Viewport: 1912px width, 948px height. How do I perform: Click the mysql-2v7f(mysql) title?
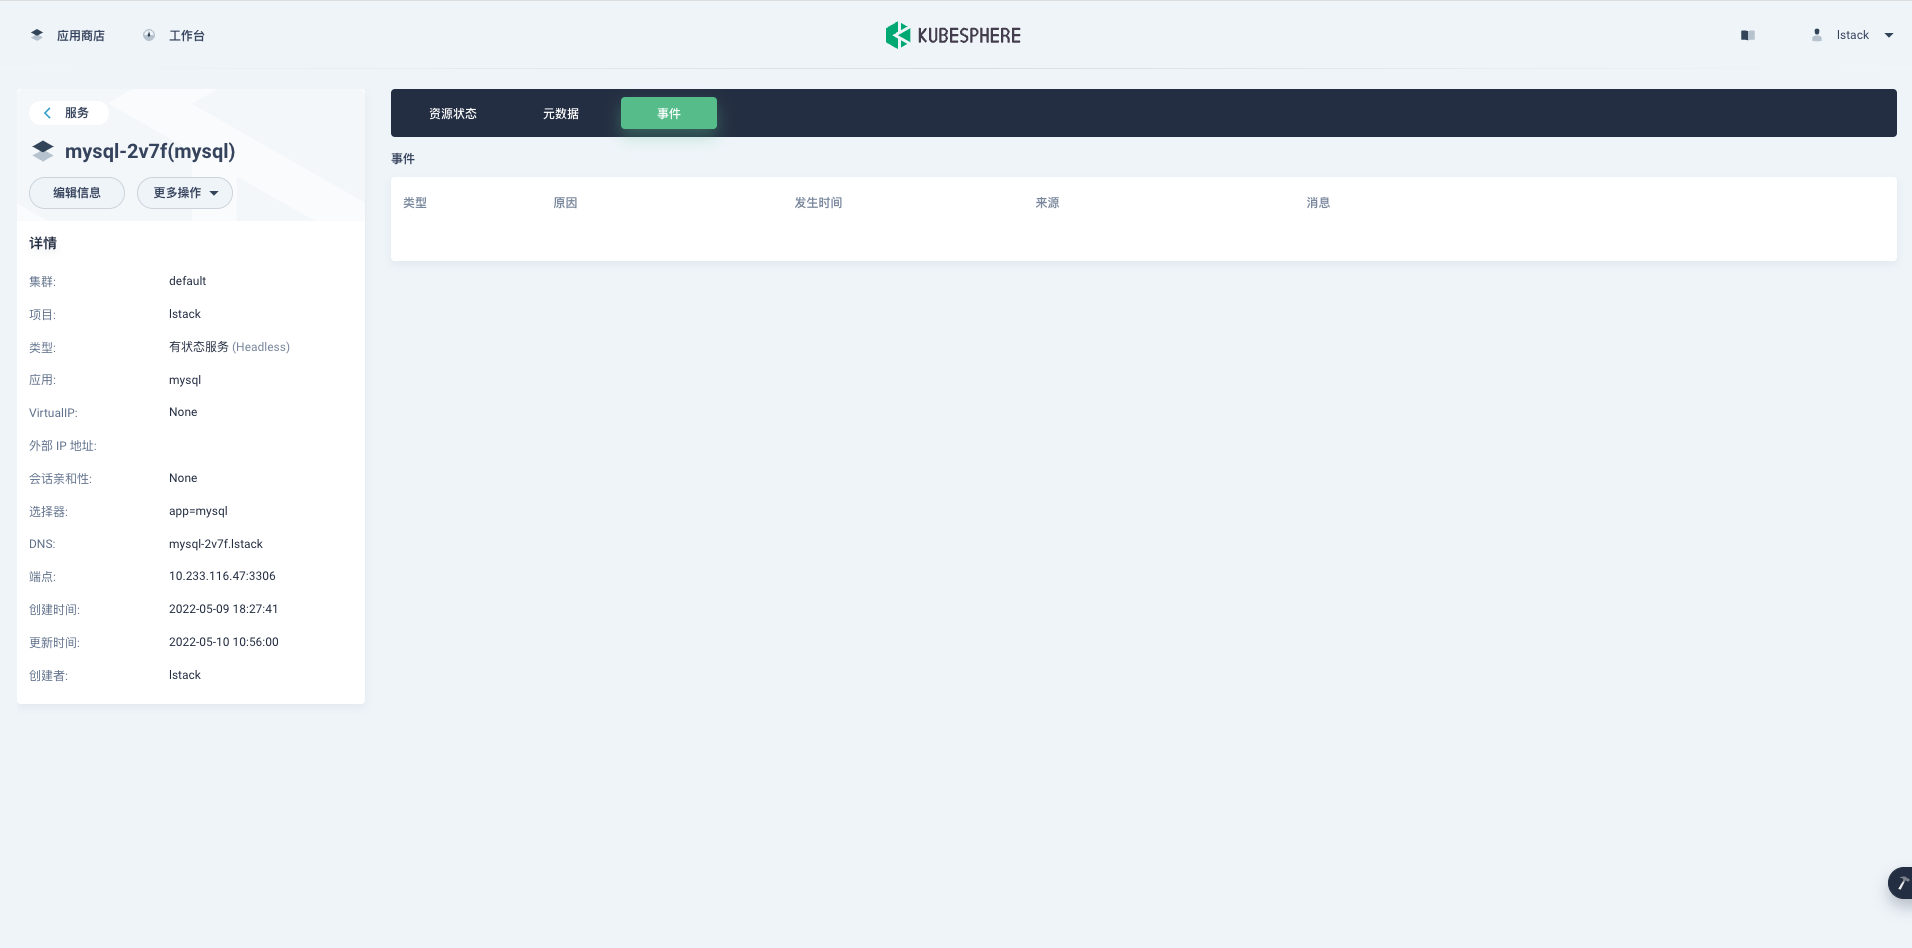[150, 151]
